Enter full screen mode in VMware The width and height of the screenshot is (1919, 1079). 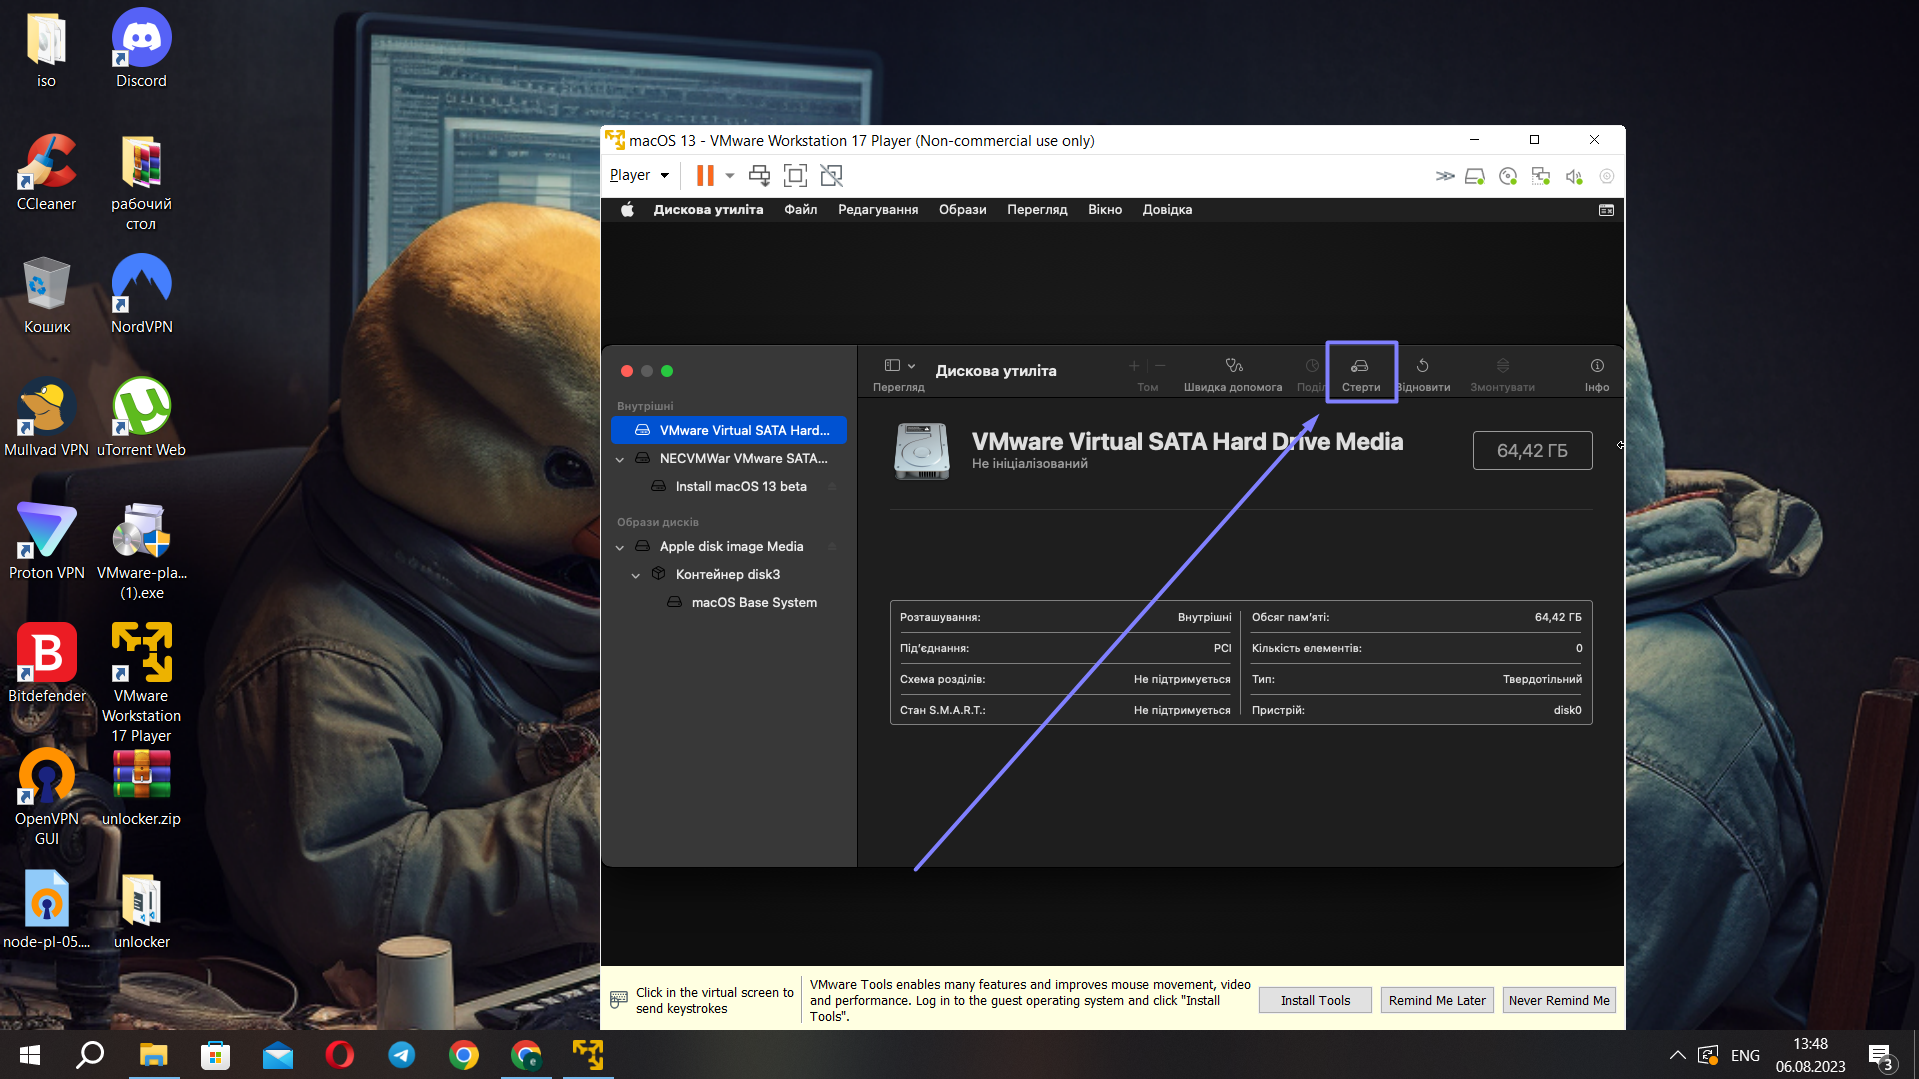pyautogui.click(x=795, y=176)
